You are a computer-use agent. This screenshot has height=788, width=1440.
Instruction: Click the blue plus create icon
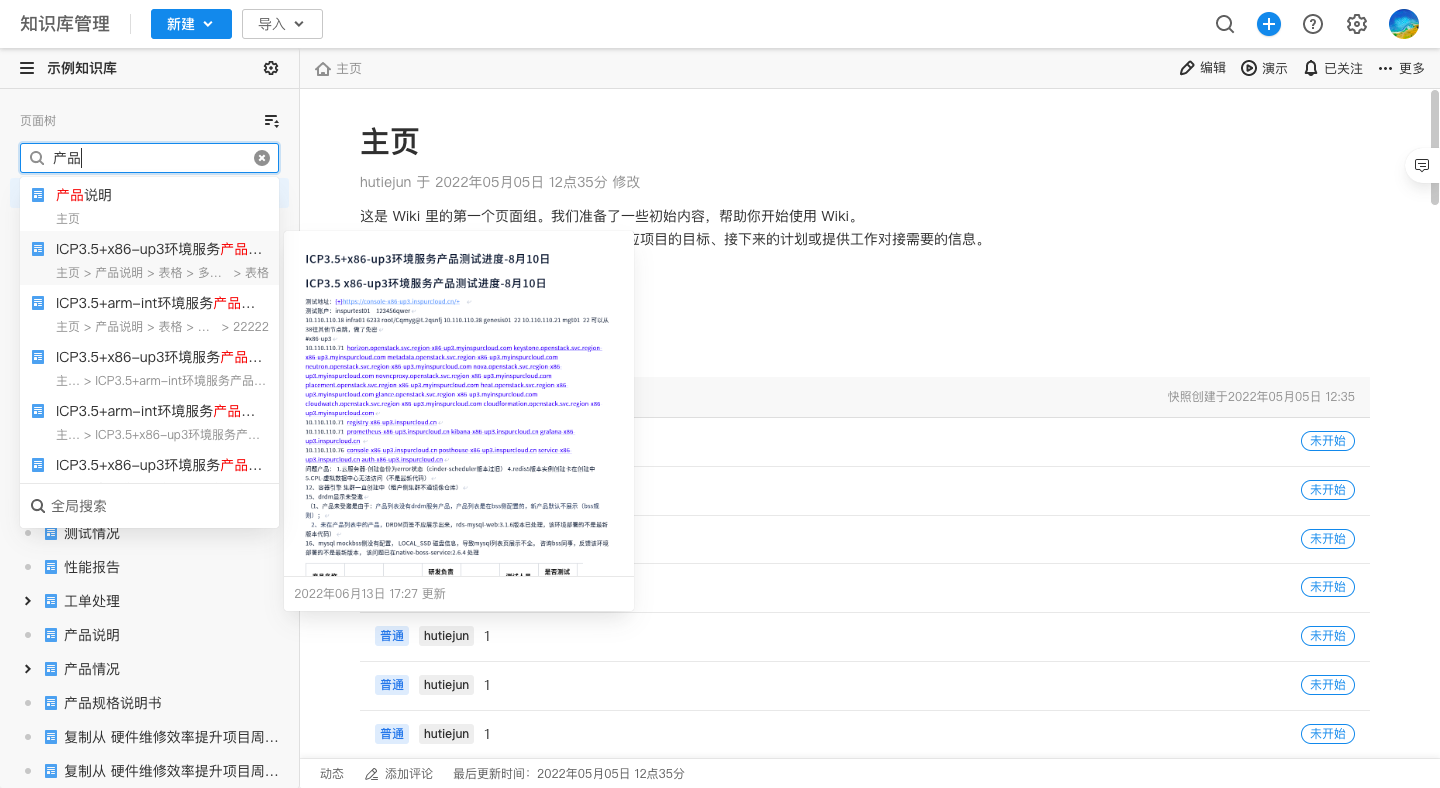(x=1269, y=24)
